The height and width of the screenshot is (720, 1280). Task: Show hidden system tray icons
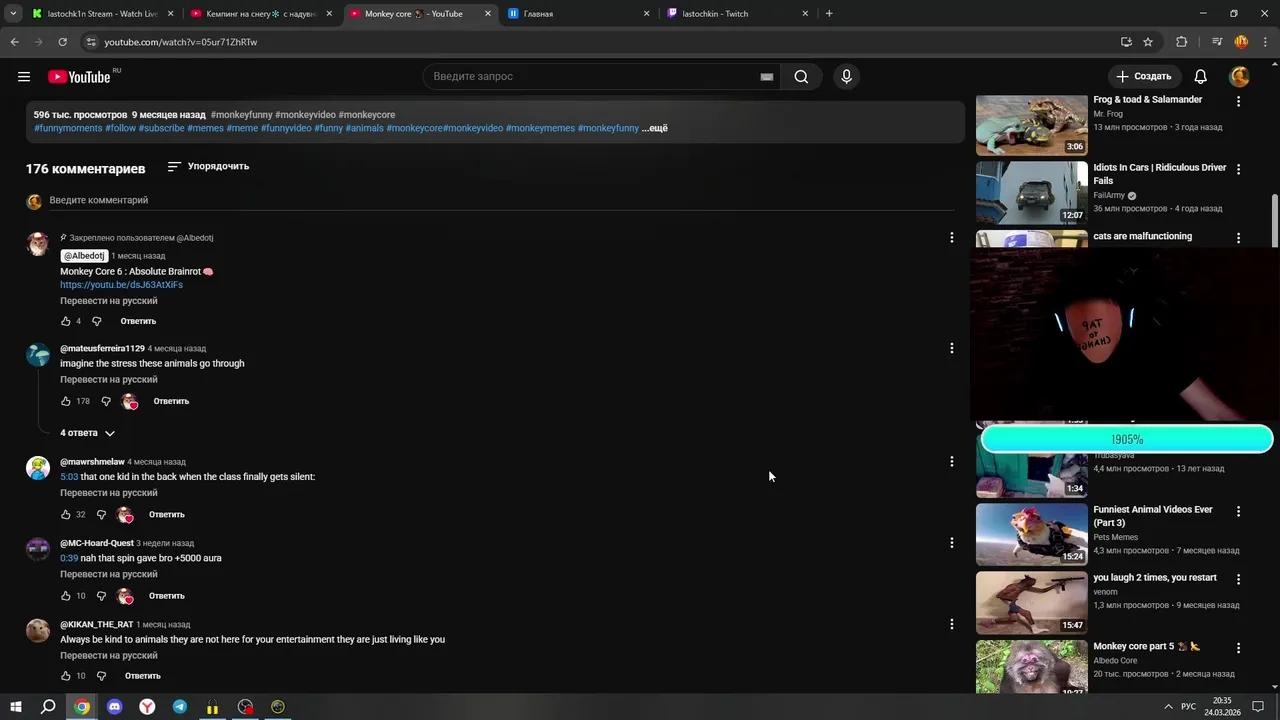[x=1168, y=706]
